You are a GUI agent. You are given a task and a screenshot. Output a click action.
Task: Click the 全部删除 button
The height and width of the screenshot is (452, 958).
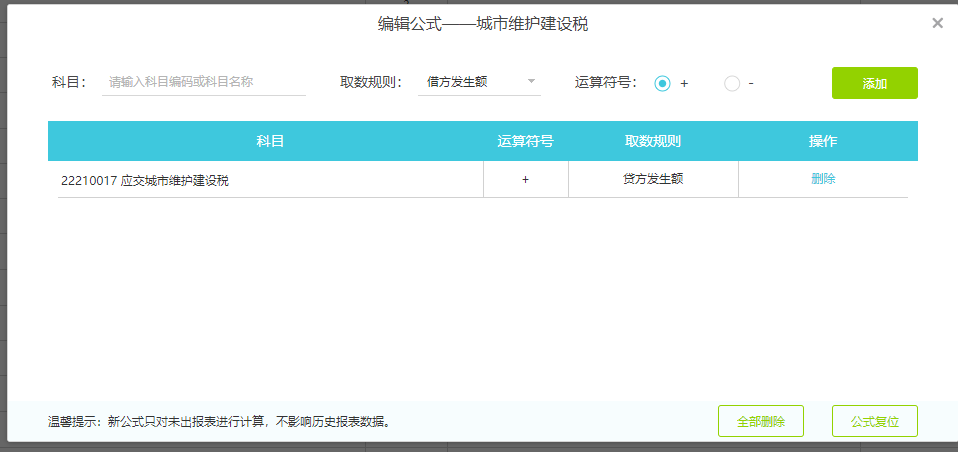761,421
